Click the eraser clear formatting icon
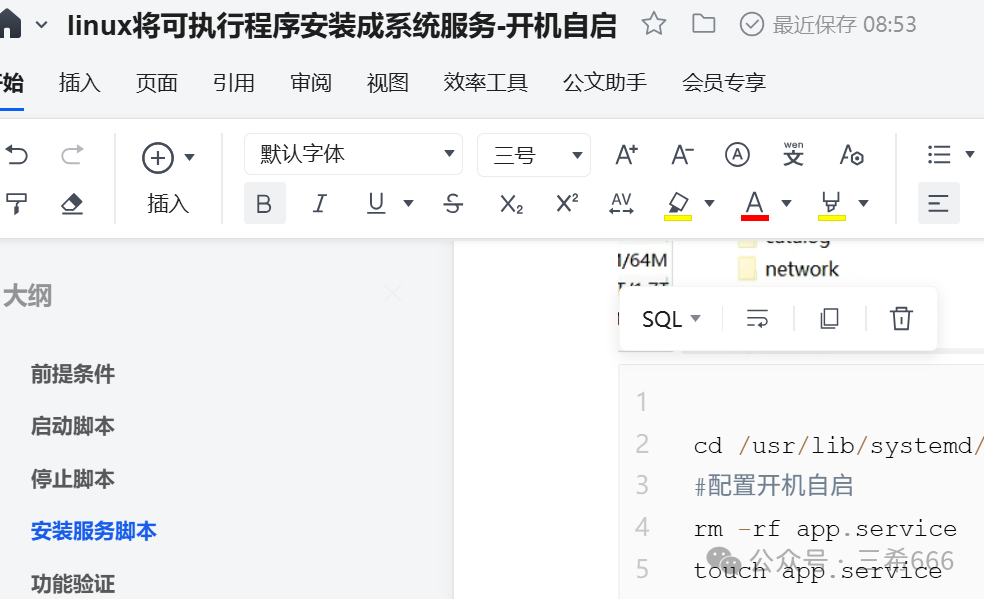Screen dimensions: 984x599 72,203
